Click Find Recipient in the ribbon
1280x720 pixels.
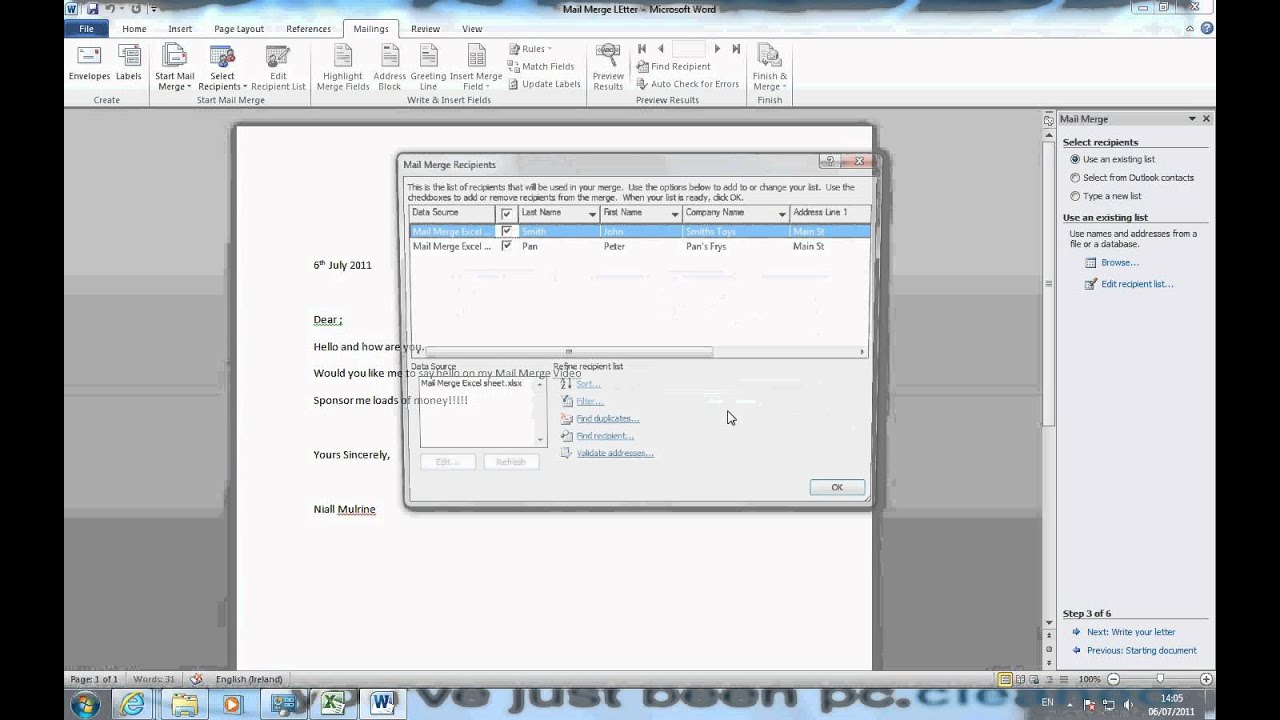[673, 66]
